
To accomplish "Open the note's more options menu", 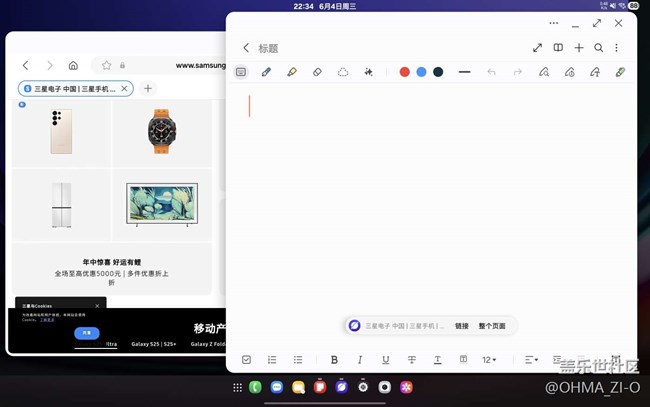I will click(x=617, y=48).
